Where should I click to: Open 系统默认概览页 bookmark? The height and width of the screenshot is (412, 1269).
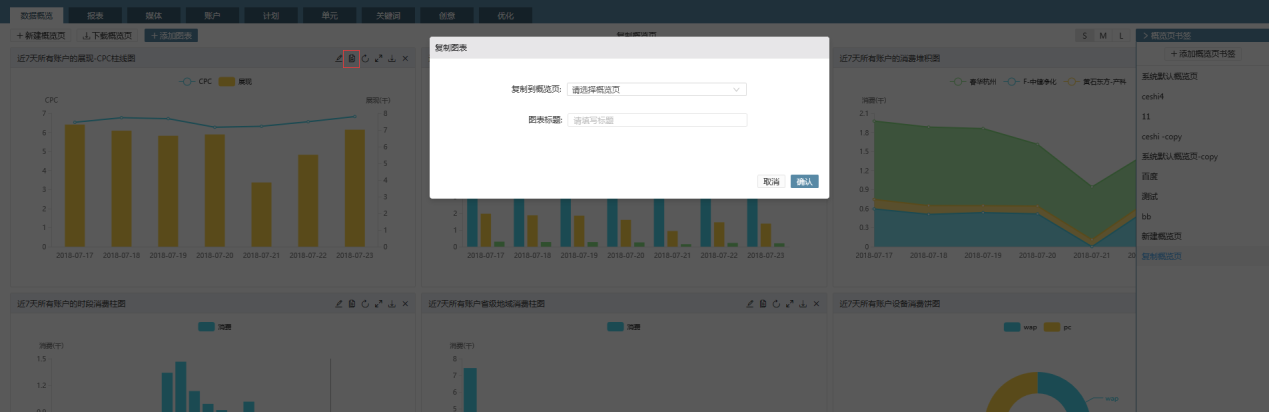[1170, 76]
